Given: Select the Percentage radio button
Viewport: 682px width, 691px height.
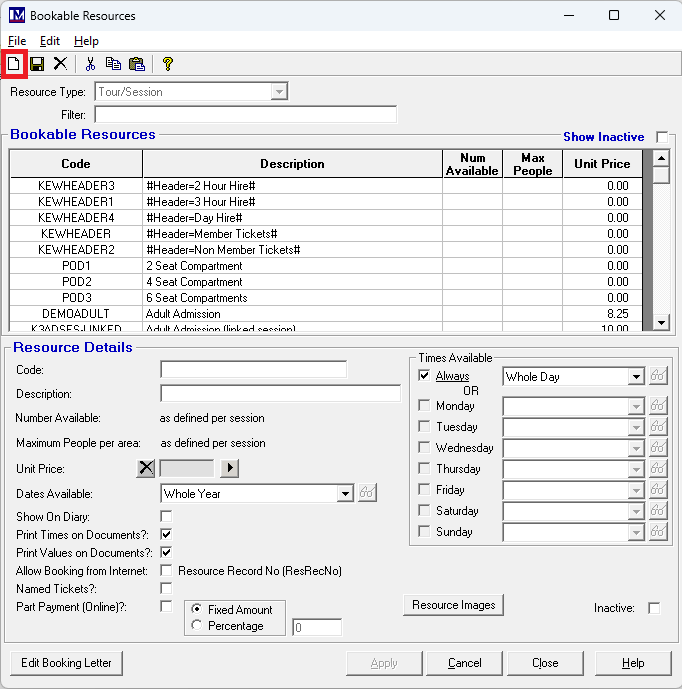Looking at the screenshot, I should [196, 625].
